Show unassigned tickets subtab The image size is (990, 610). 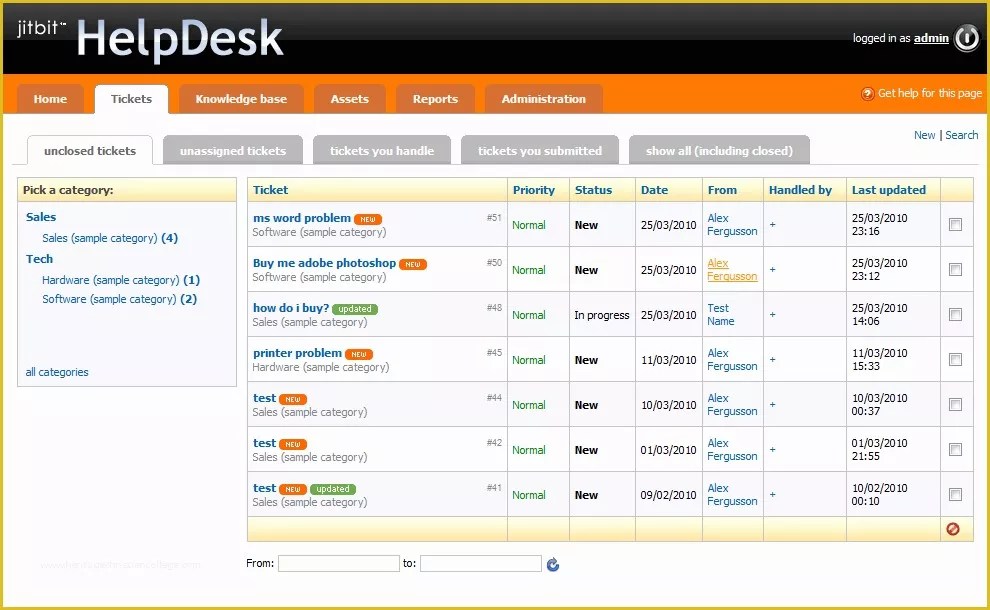233,151
